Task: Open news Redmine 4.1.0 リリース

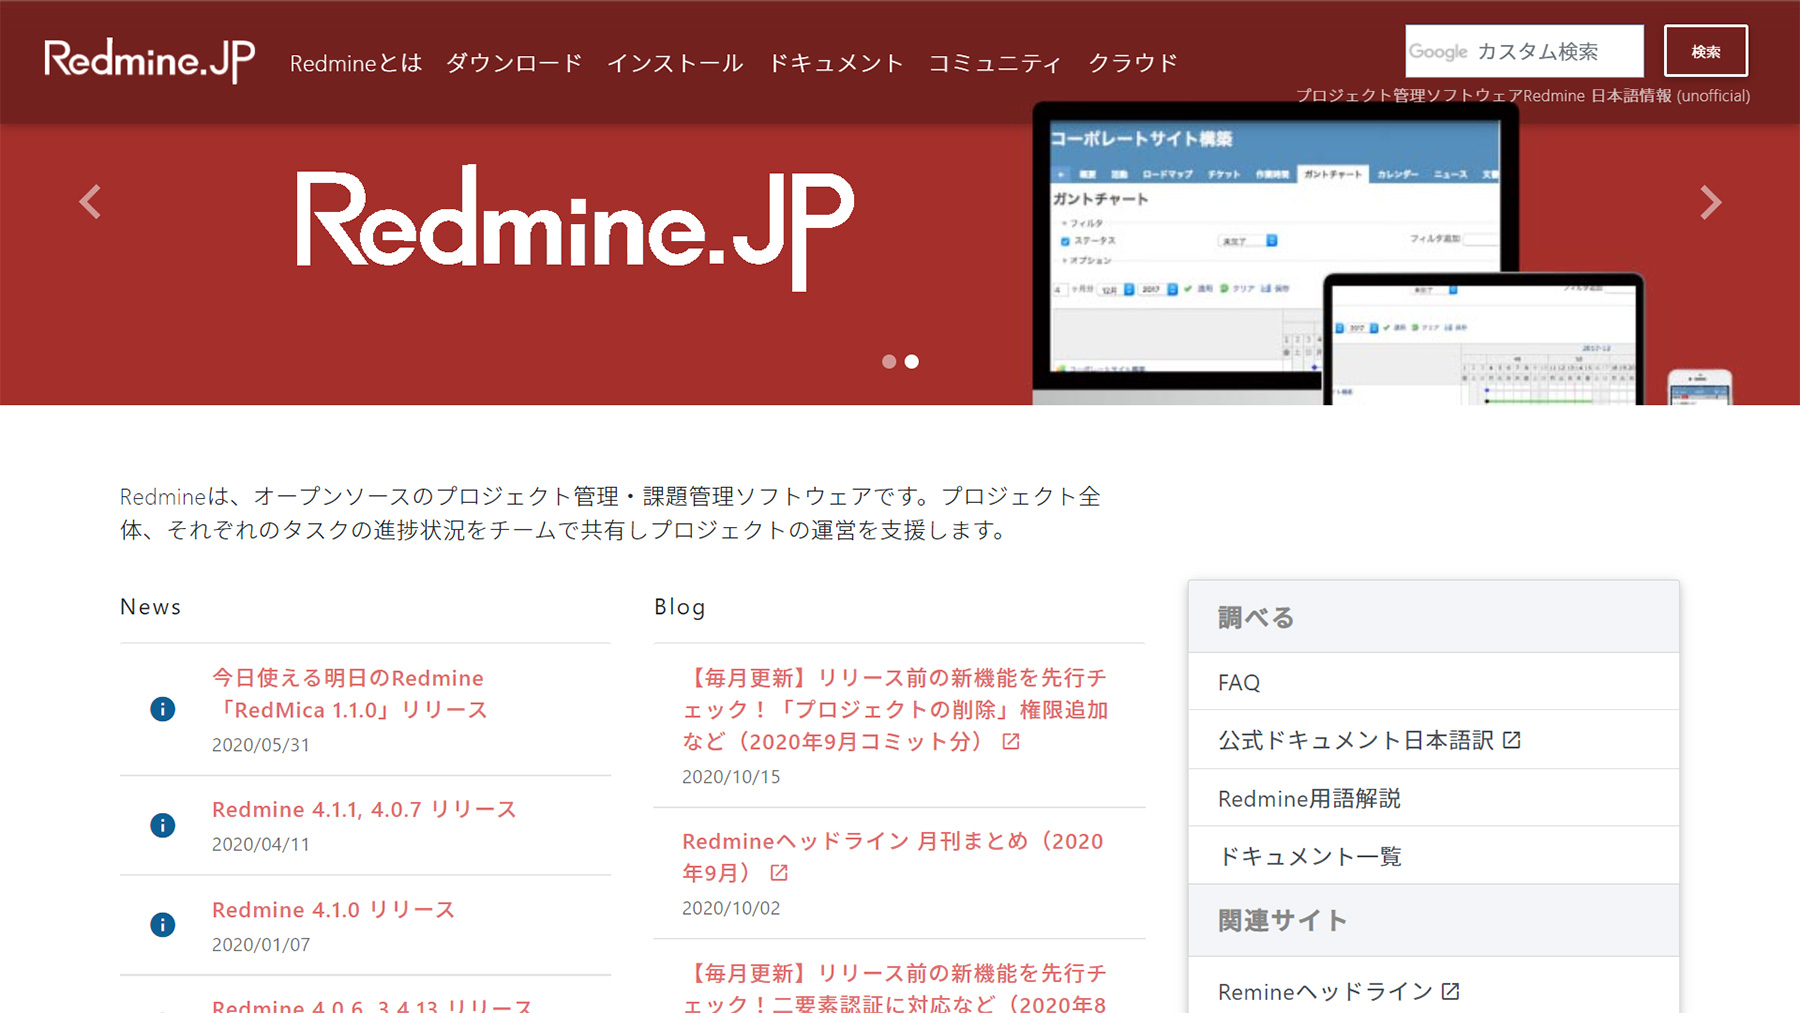Action: (333, 910)
